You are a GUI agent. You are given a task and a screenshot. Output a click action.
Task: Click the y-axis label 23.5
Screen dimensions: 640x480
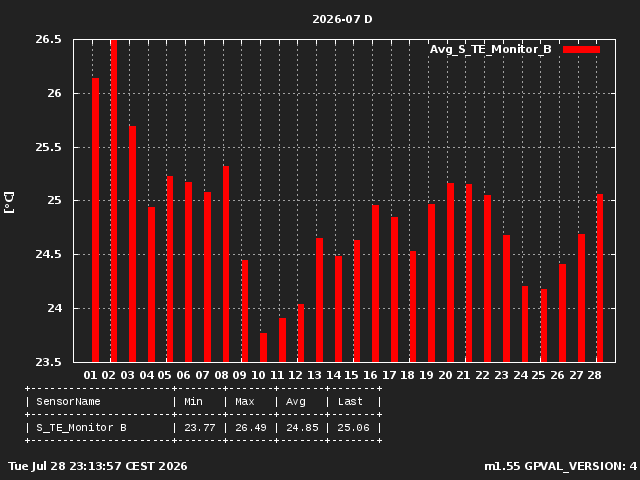pyautogui.click(x=49, y=362)
